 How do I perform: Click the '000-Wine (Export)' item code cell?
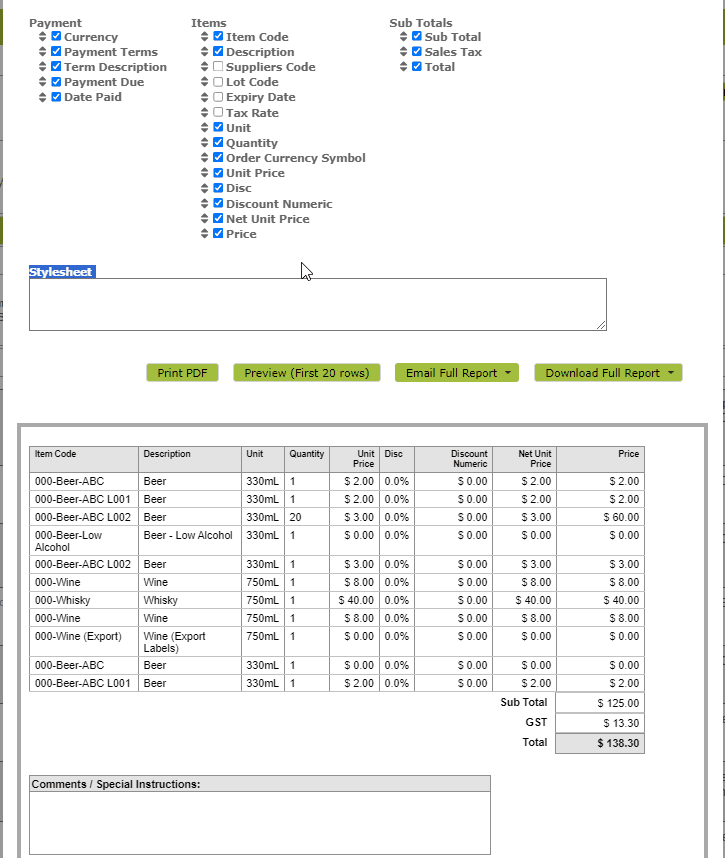click(x=84, y=642)
